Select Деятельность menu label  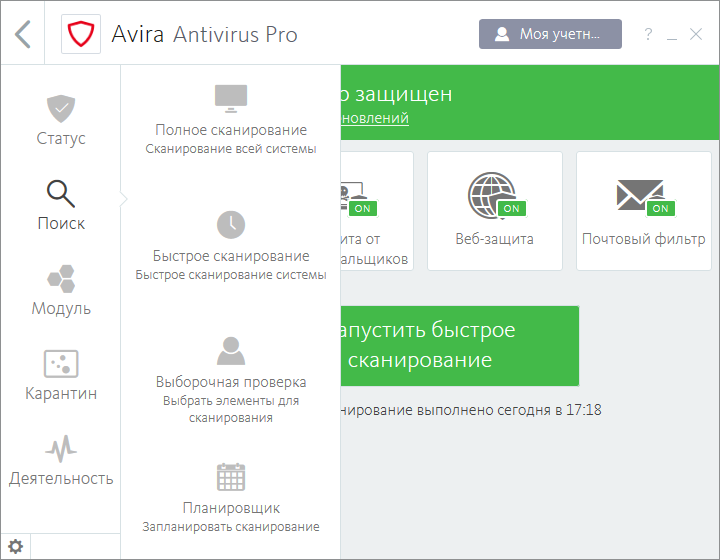(x=61, y=478)
